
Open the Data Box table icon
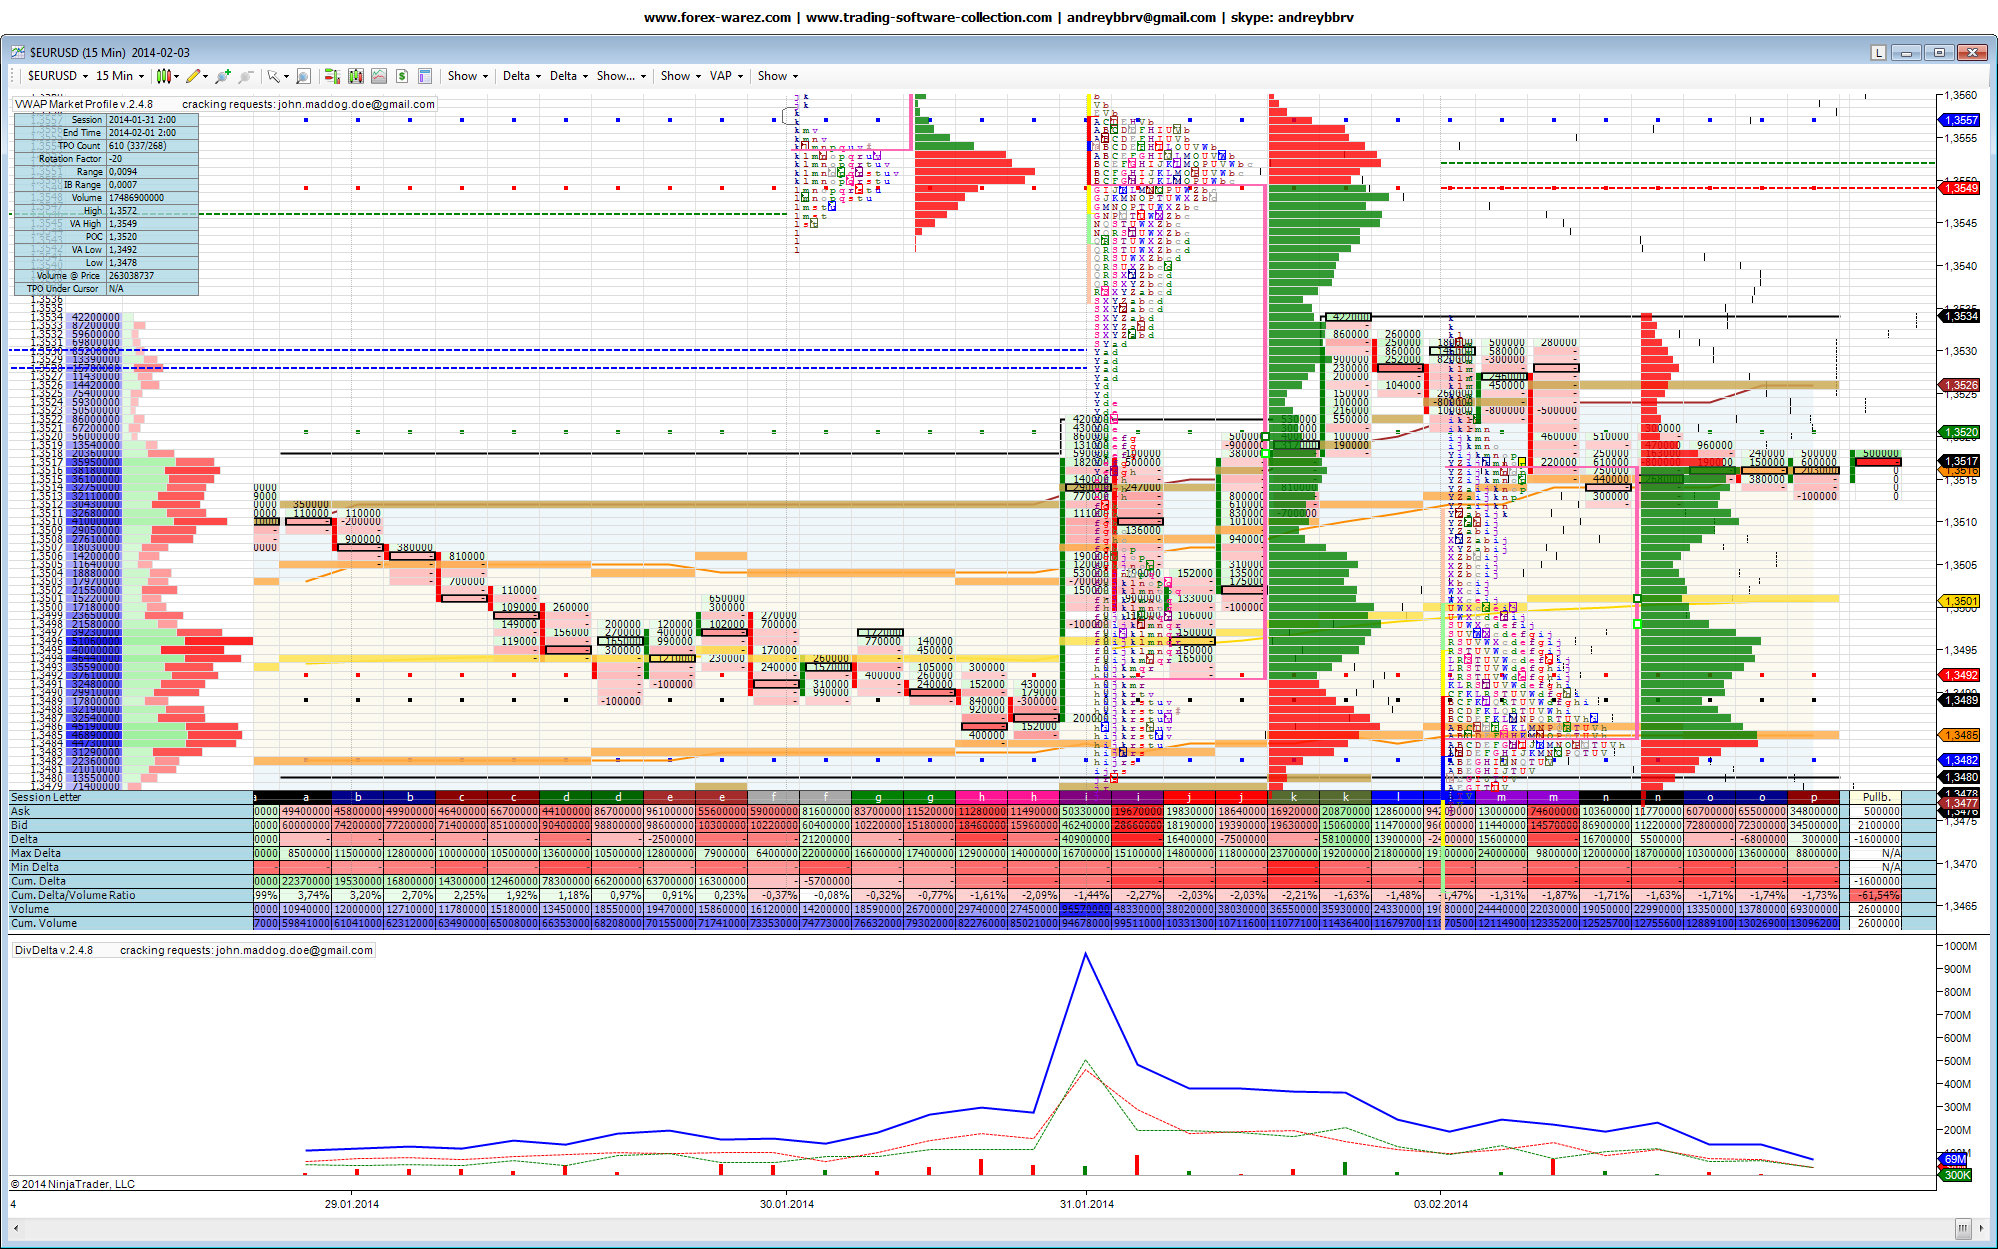coord(425,76)
